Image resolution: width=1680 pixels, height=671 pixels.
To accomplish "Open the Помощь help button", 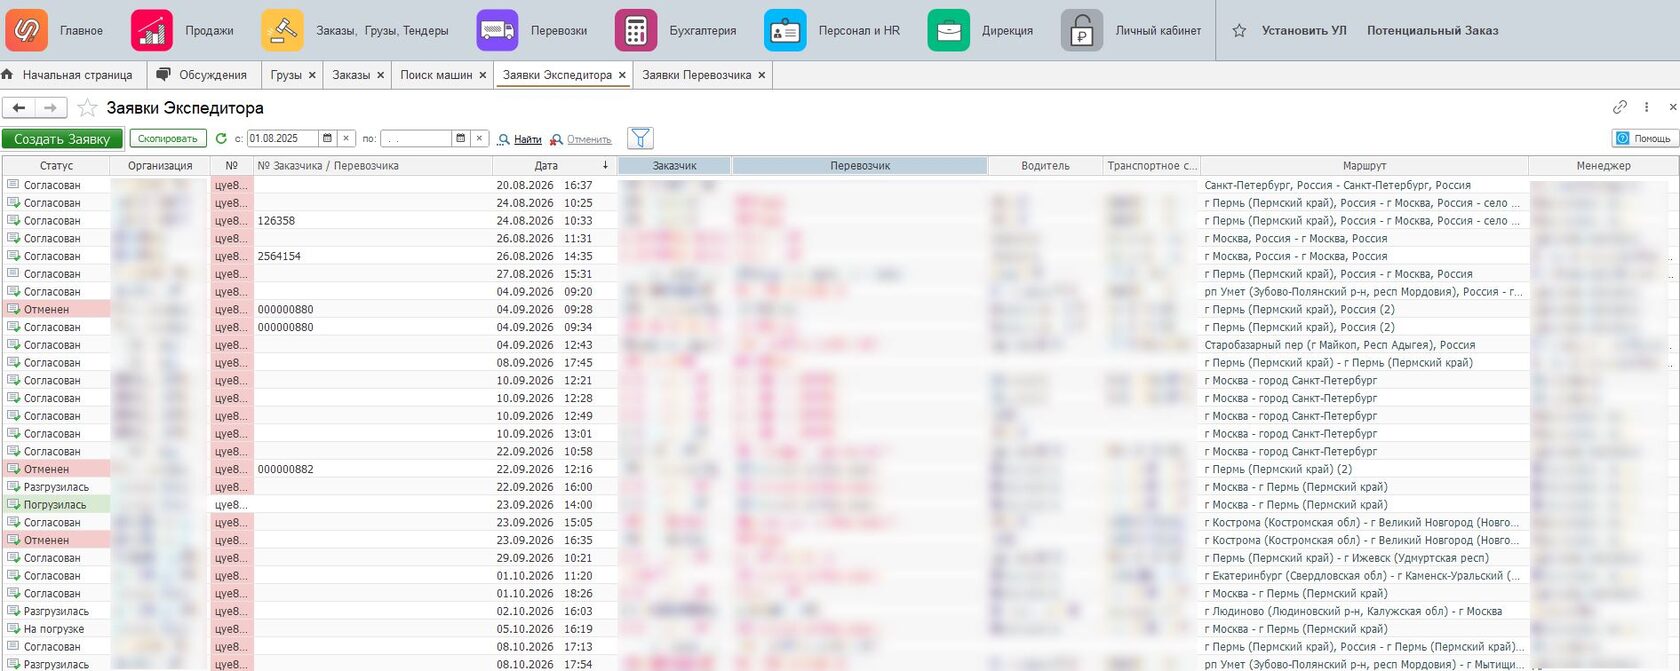I will pos(1644,138).
